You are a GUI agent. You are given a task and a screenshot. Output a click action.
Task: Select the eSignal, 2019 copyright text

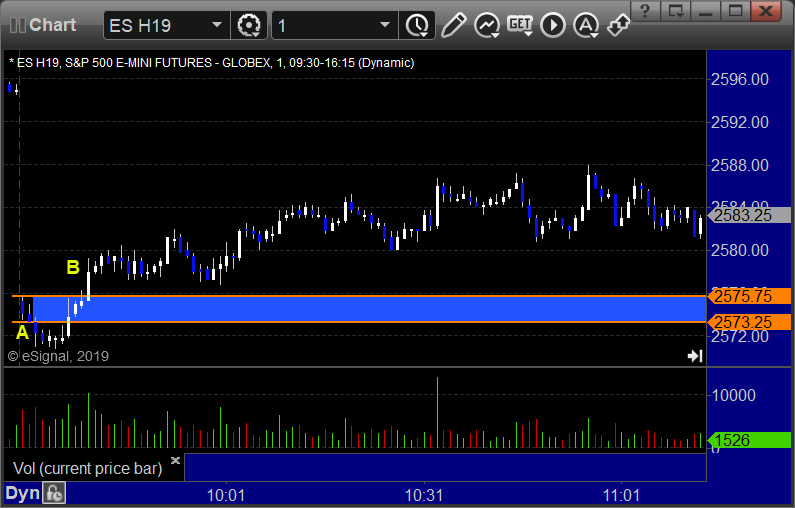click(58, 356)
